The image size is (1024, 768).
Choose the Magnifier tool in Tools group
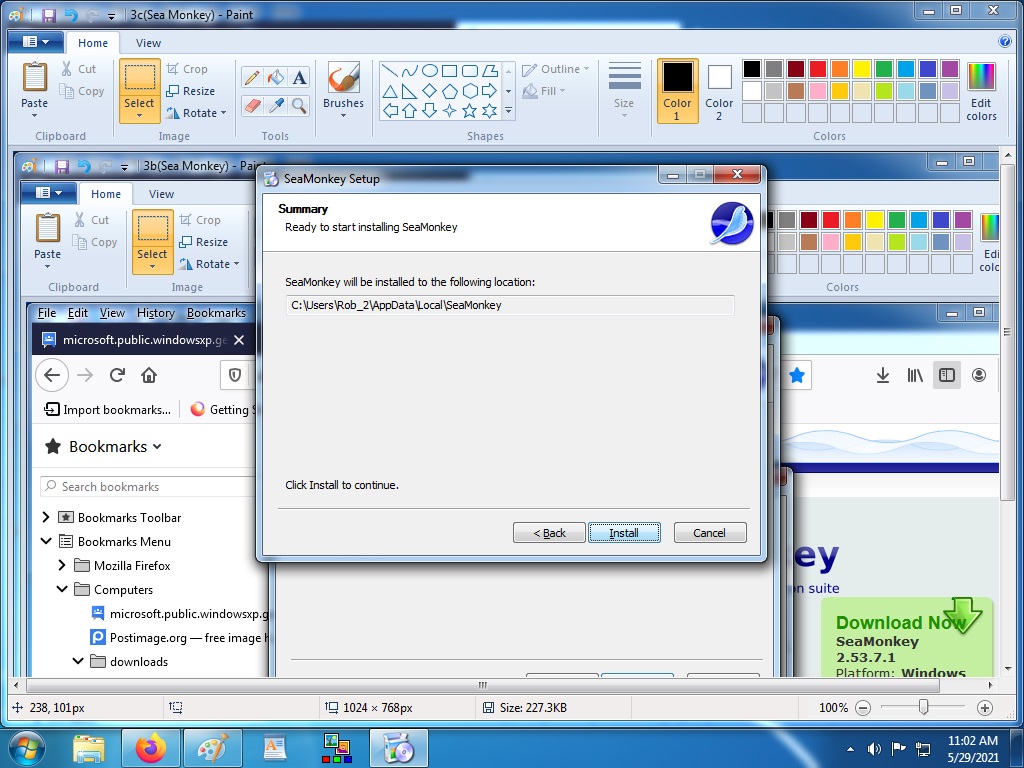tap(299, 105)
